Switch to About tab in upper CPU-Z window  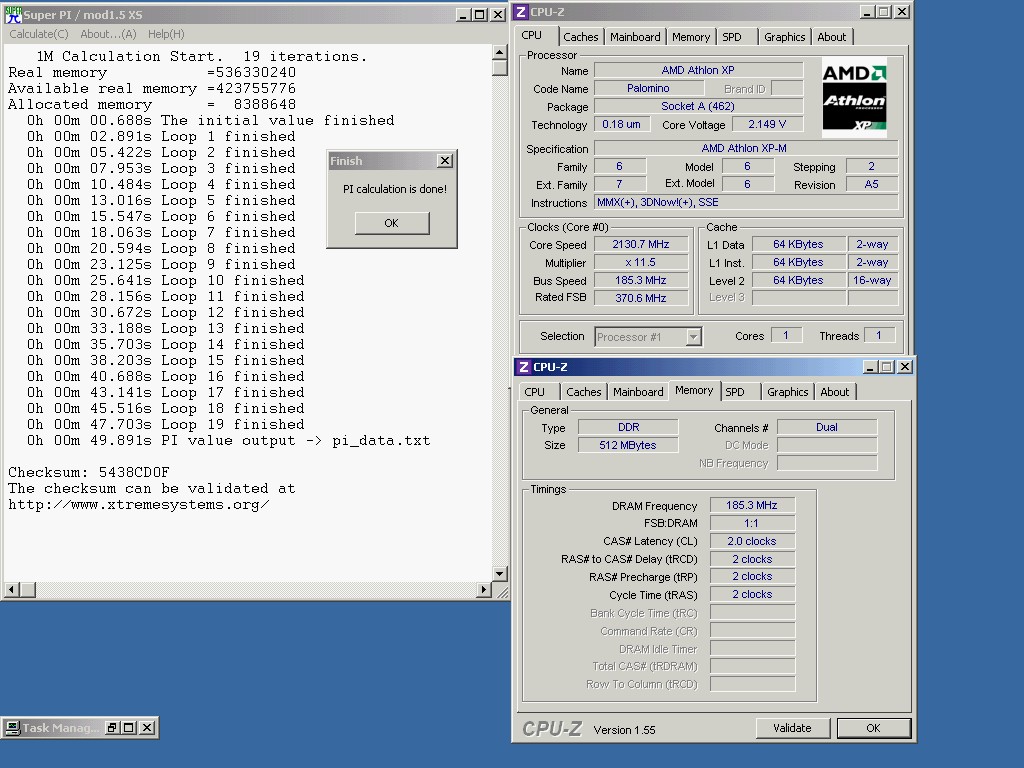pyautogui.click(x=831, y=37)
